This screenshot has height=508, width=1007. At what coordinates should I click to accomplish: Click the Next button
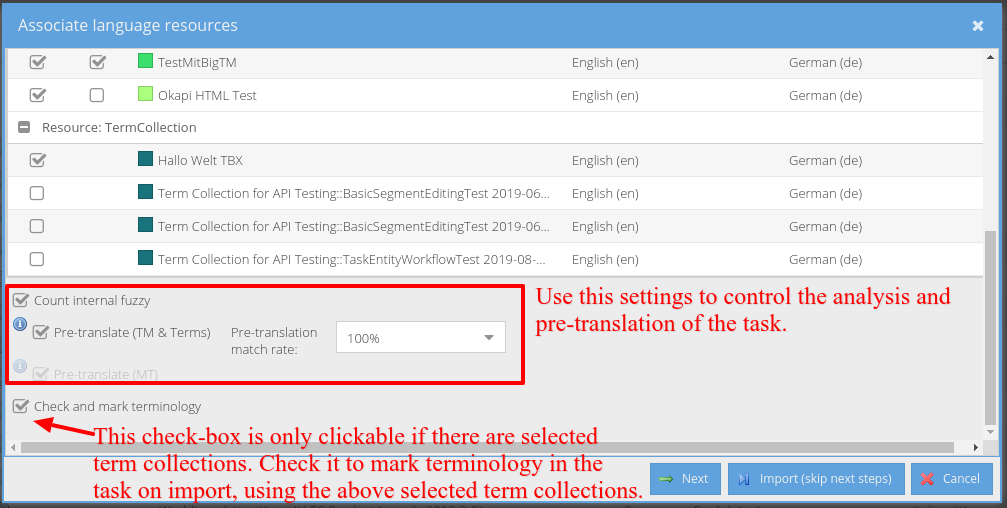[x=684, y=479]
